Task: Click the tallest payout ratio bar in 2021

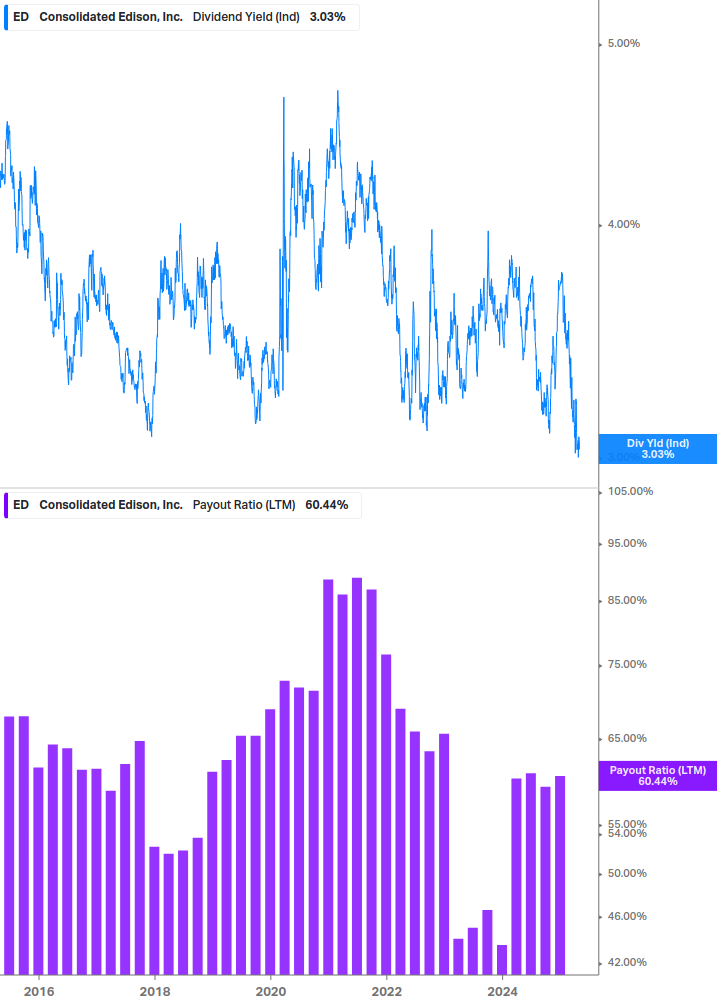Action: tap(357, 776)
